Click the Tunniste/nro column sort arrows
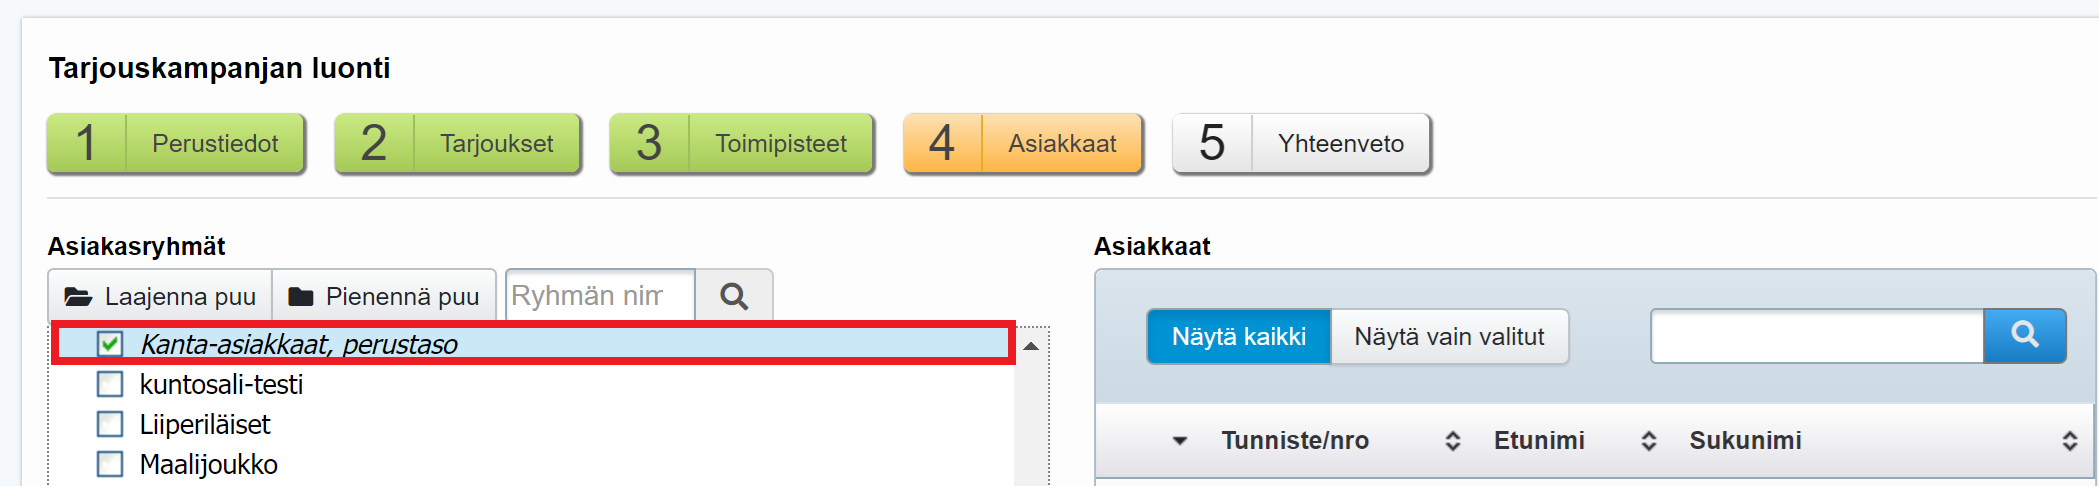The width and height of the screenshot is (2099, 486). tap(1452, 441)
